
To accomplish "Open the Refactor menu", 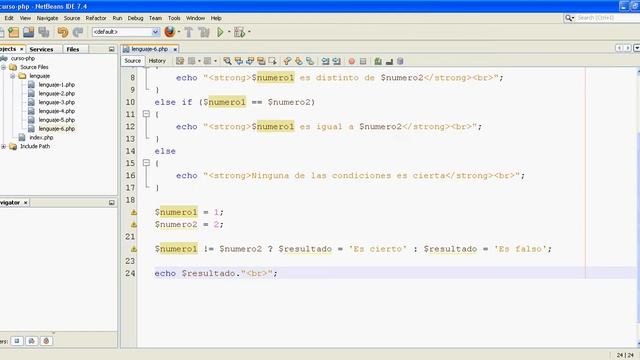I will 96,18.
